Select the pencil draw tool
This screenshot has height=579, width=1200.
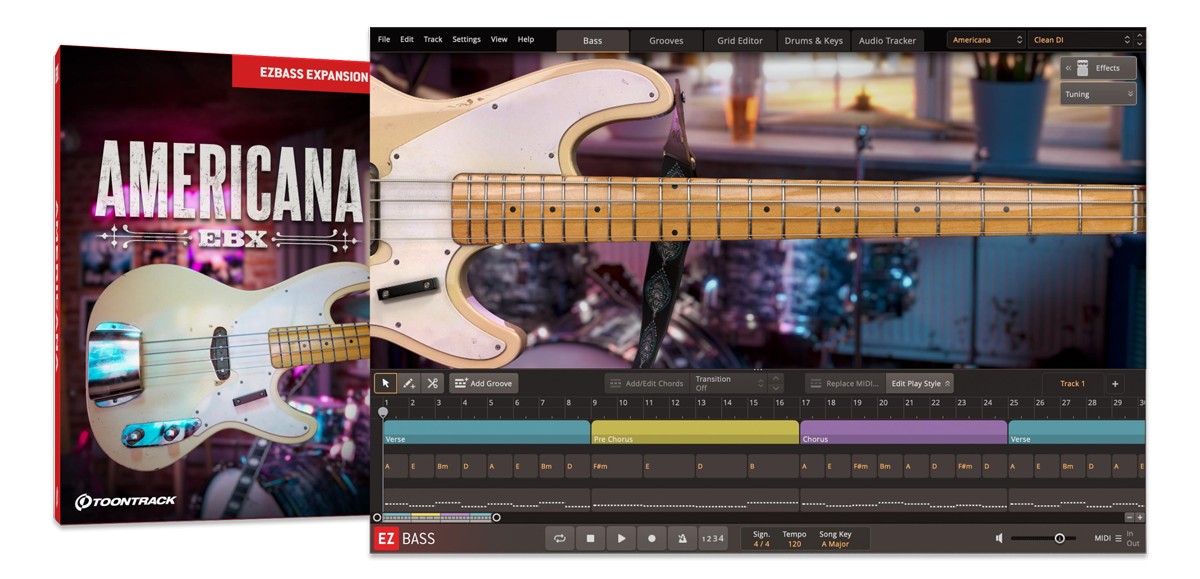[409, 383]
